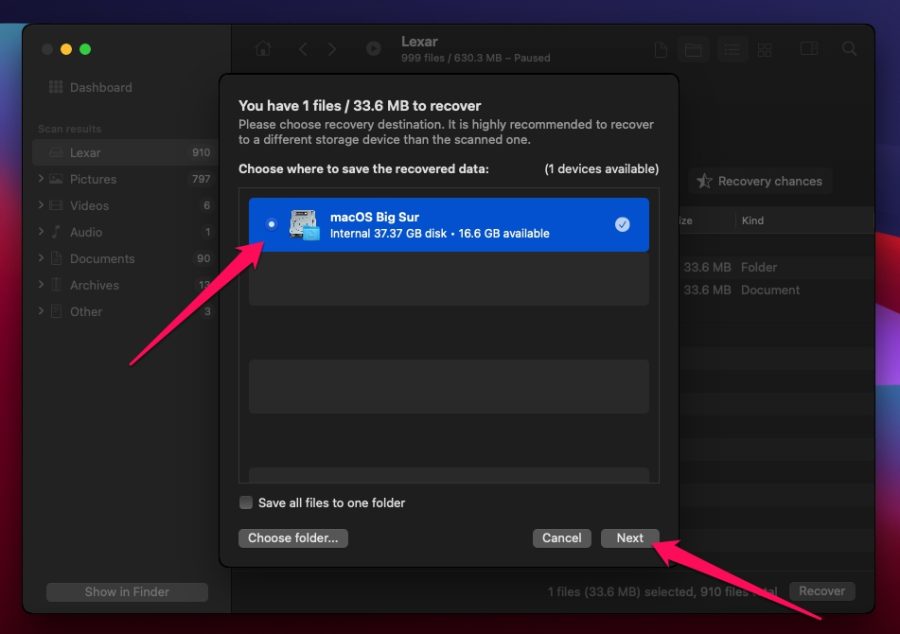Select Other category in sidebar
Viewport: 900px width, 634px height.
pos(125,311)
